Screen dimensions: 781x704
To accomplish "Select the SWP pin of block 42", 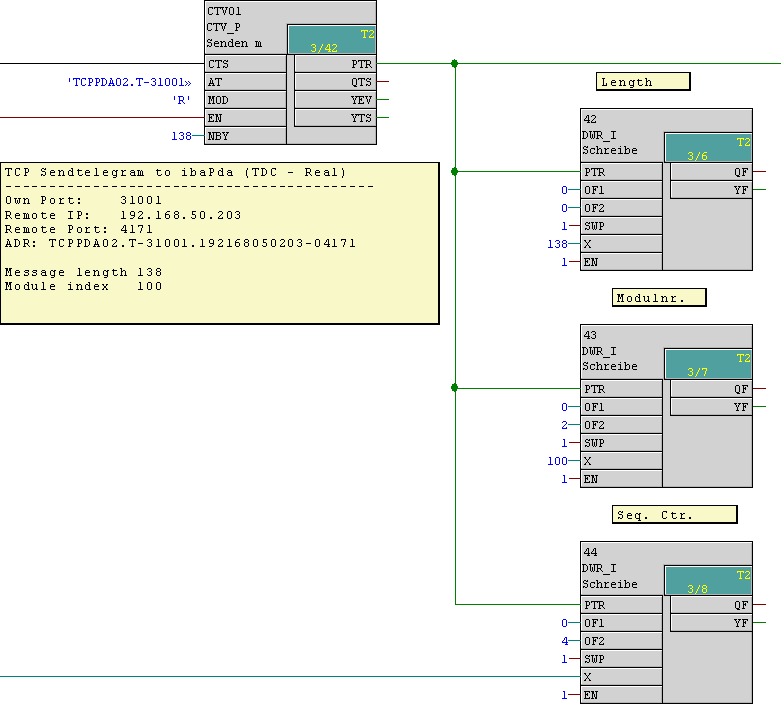I will pyautogui.click(x=621, y=226).
